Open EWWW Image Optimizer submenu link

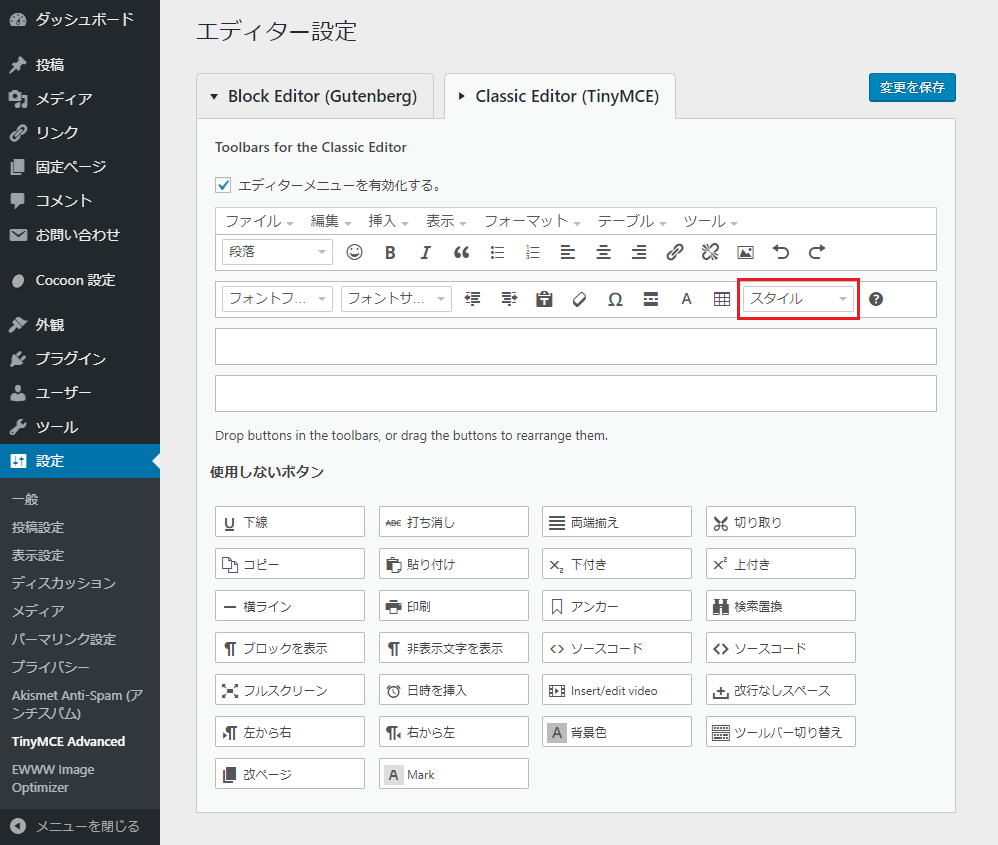[53, 778]
